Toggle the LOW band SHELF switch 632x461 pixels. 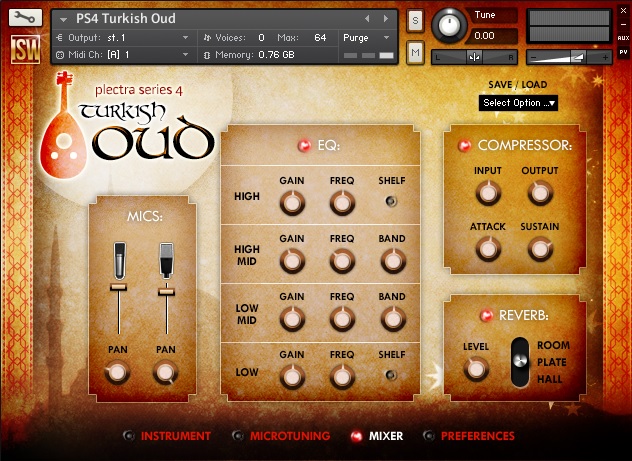coord(391,375)
